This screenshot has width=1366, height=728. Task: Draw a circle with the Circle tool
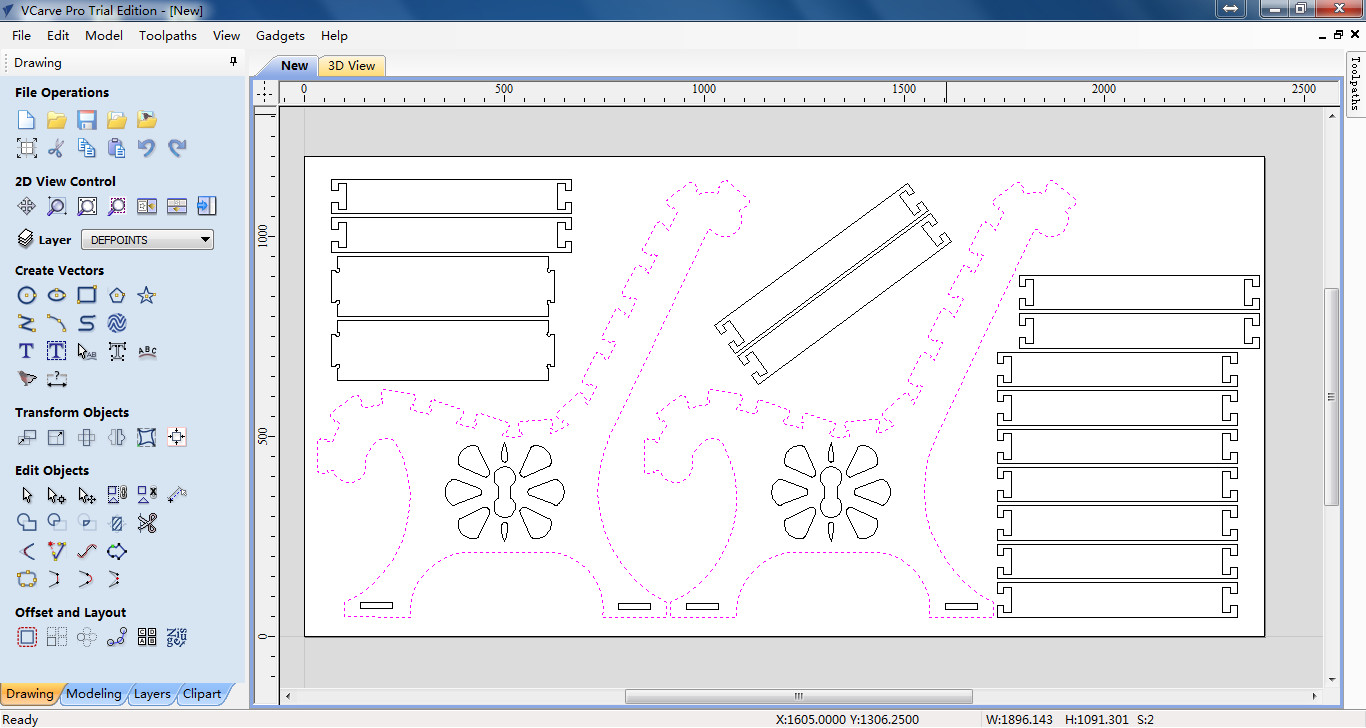(27, 295)
